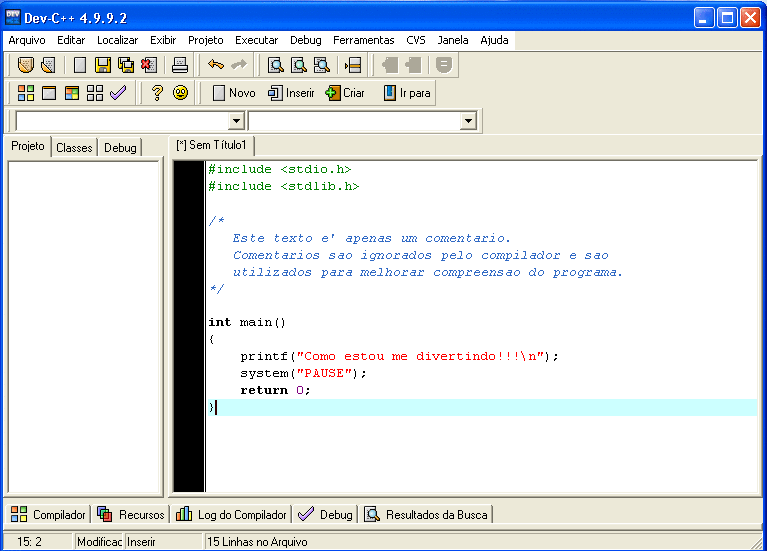Click the Print icon in toolbar
This screenshot has height=551, width=767.
pos(179,65)
